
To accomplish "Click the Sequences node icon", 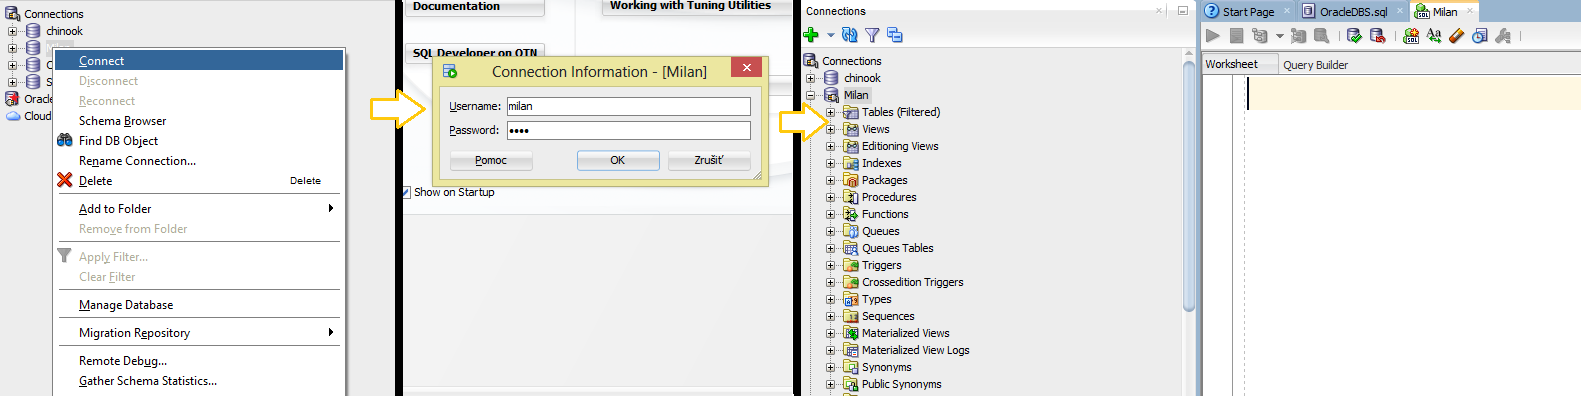I will 851,316.
